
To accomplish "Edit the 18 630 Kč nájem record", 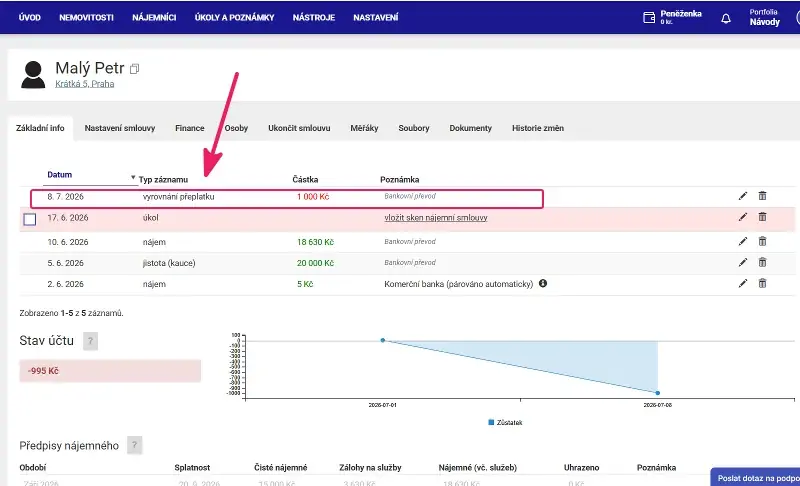I will (x=743, y=242).
